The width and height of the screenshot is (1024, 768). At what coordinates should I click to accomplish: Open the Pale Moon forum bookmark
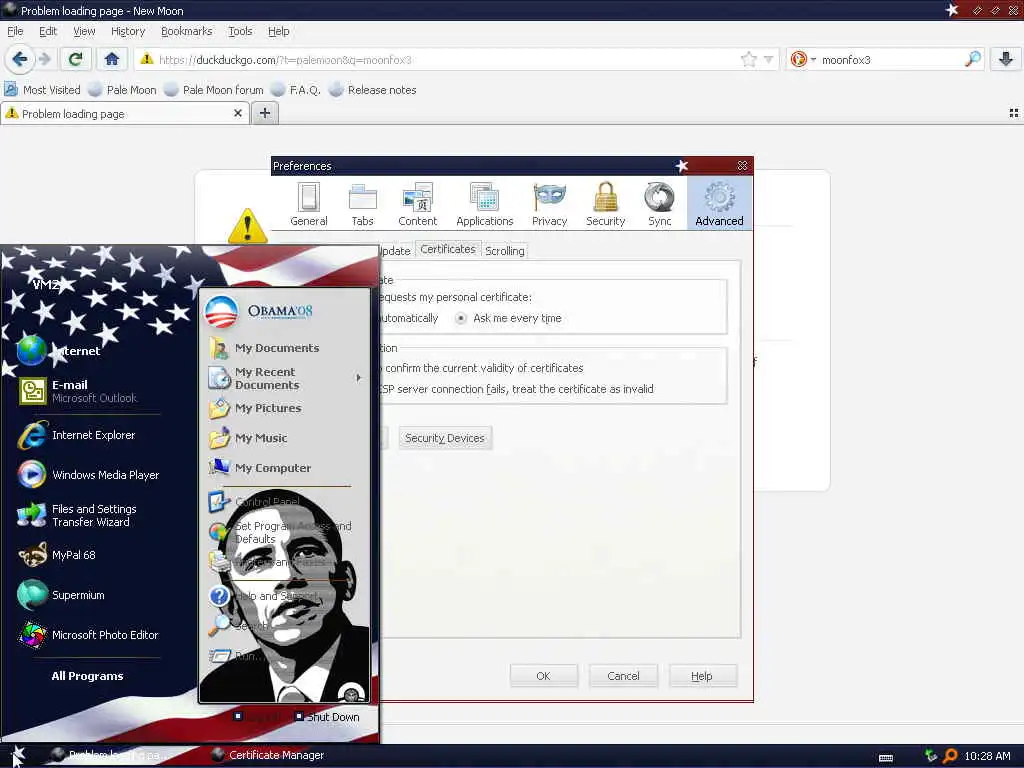click(x=214, y=89)
